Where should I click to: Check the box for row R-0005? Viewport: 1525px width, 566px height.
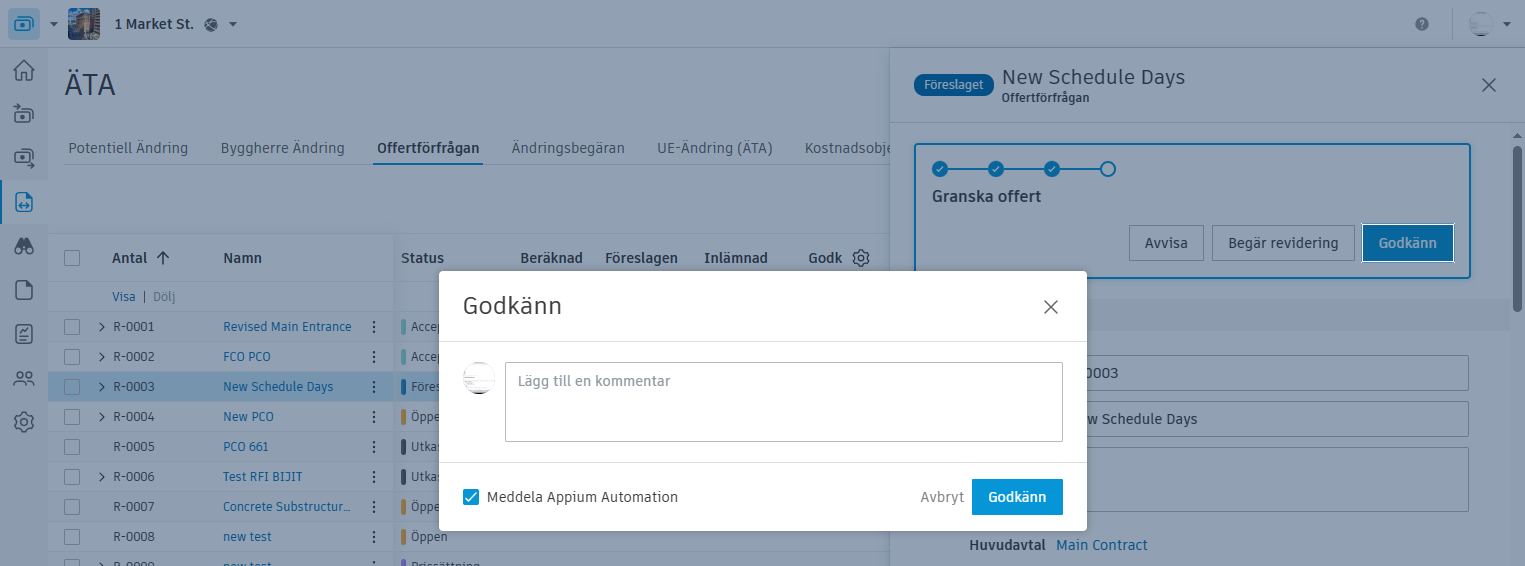72,447
